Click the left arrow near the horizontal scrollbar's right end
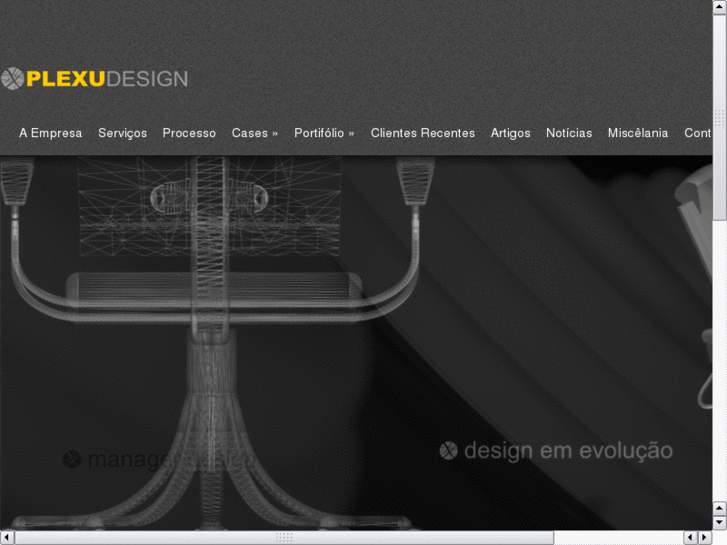Image resolution: width=727 pixels, height=545 pixels. pyautogui.click(x=691, y=538)
